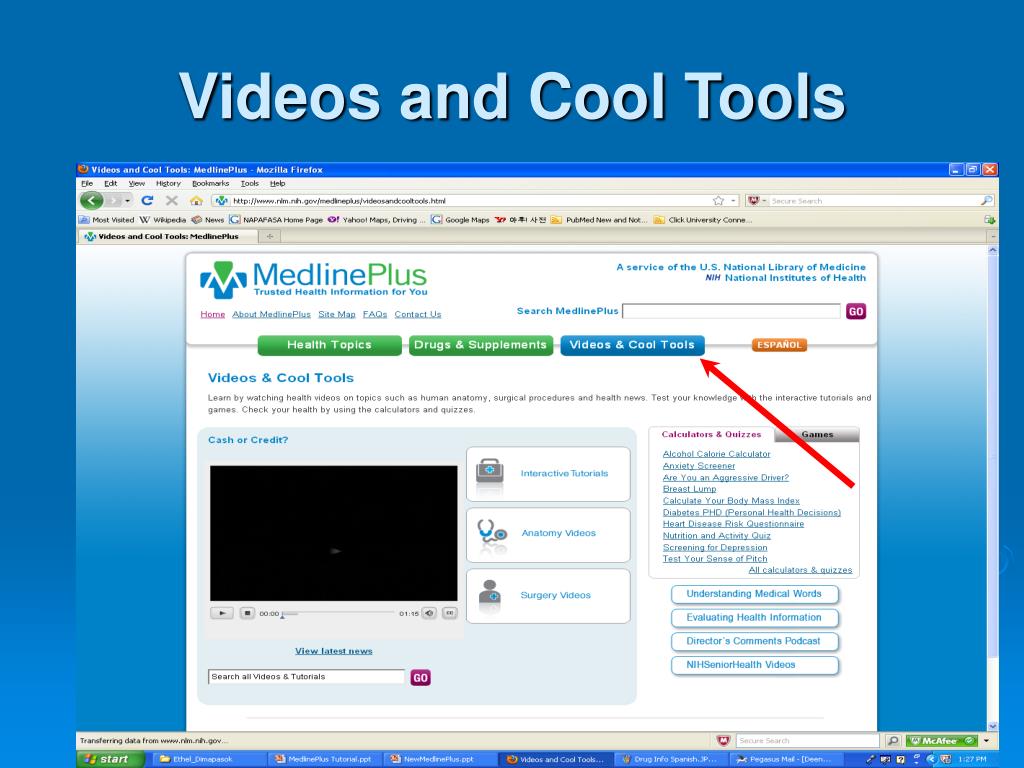Open the history dropdown next to forward button
This screenshot has height=768, width=1024.
click(127, 200)
